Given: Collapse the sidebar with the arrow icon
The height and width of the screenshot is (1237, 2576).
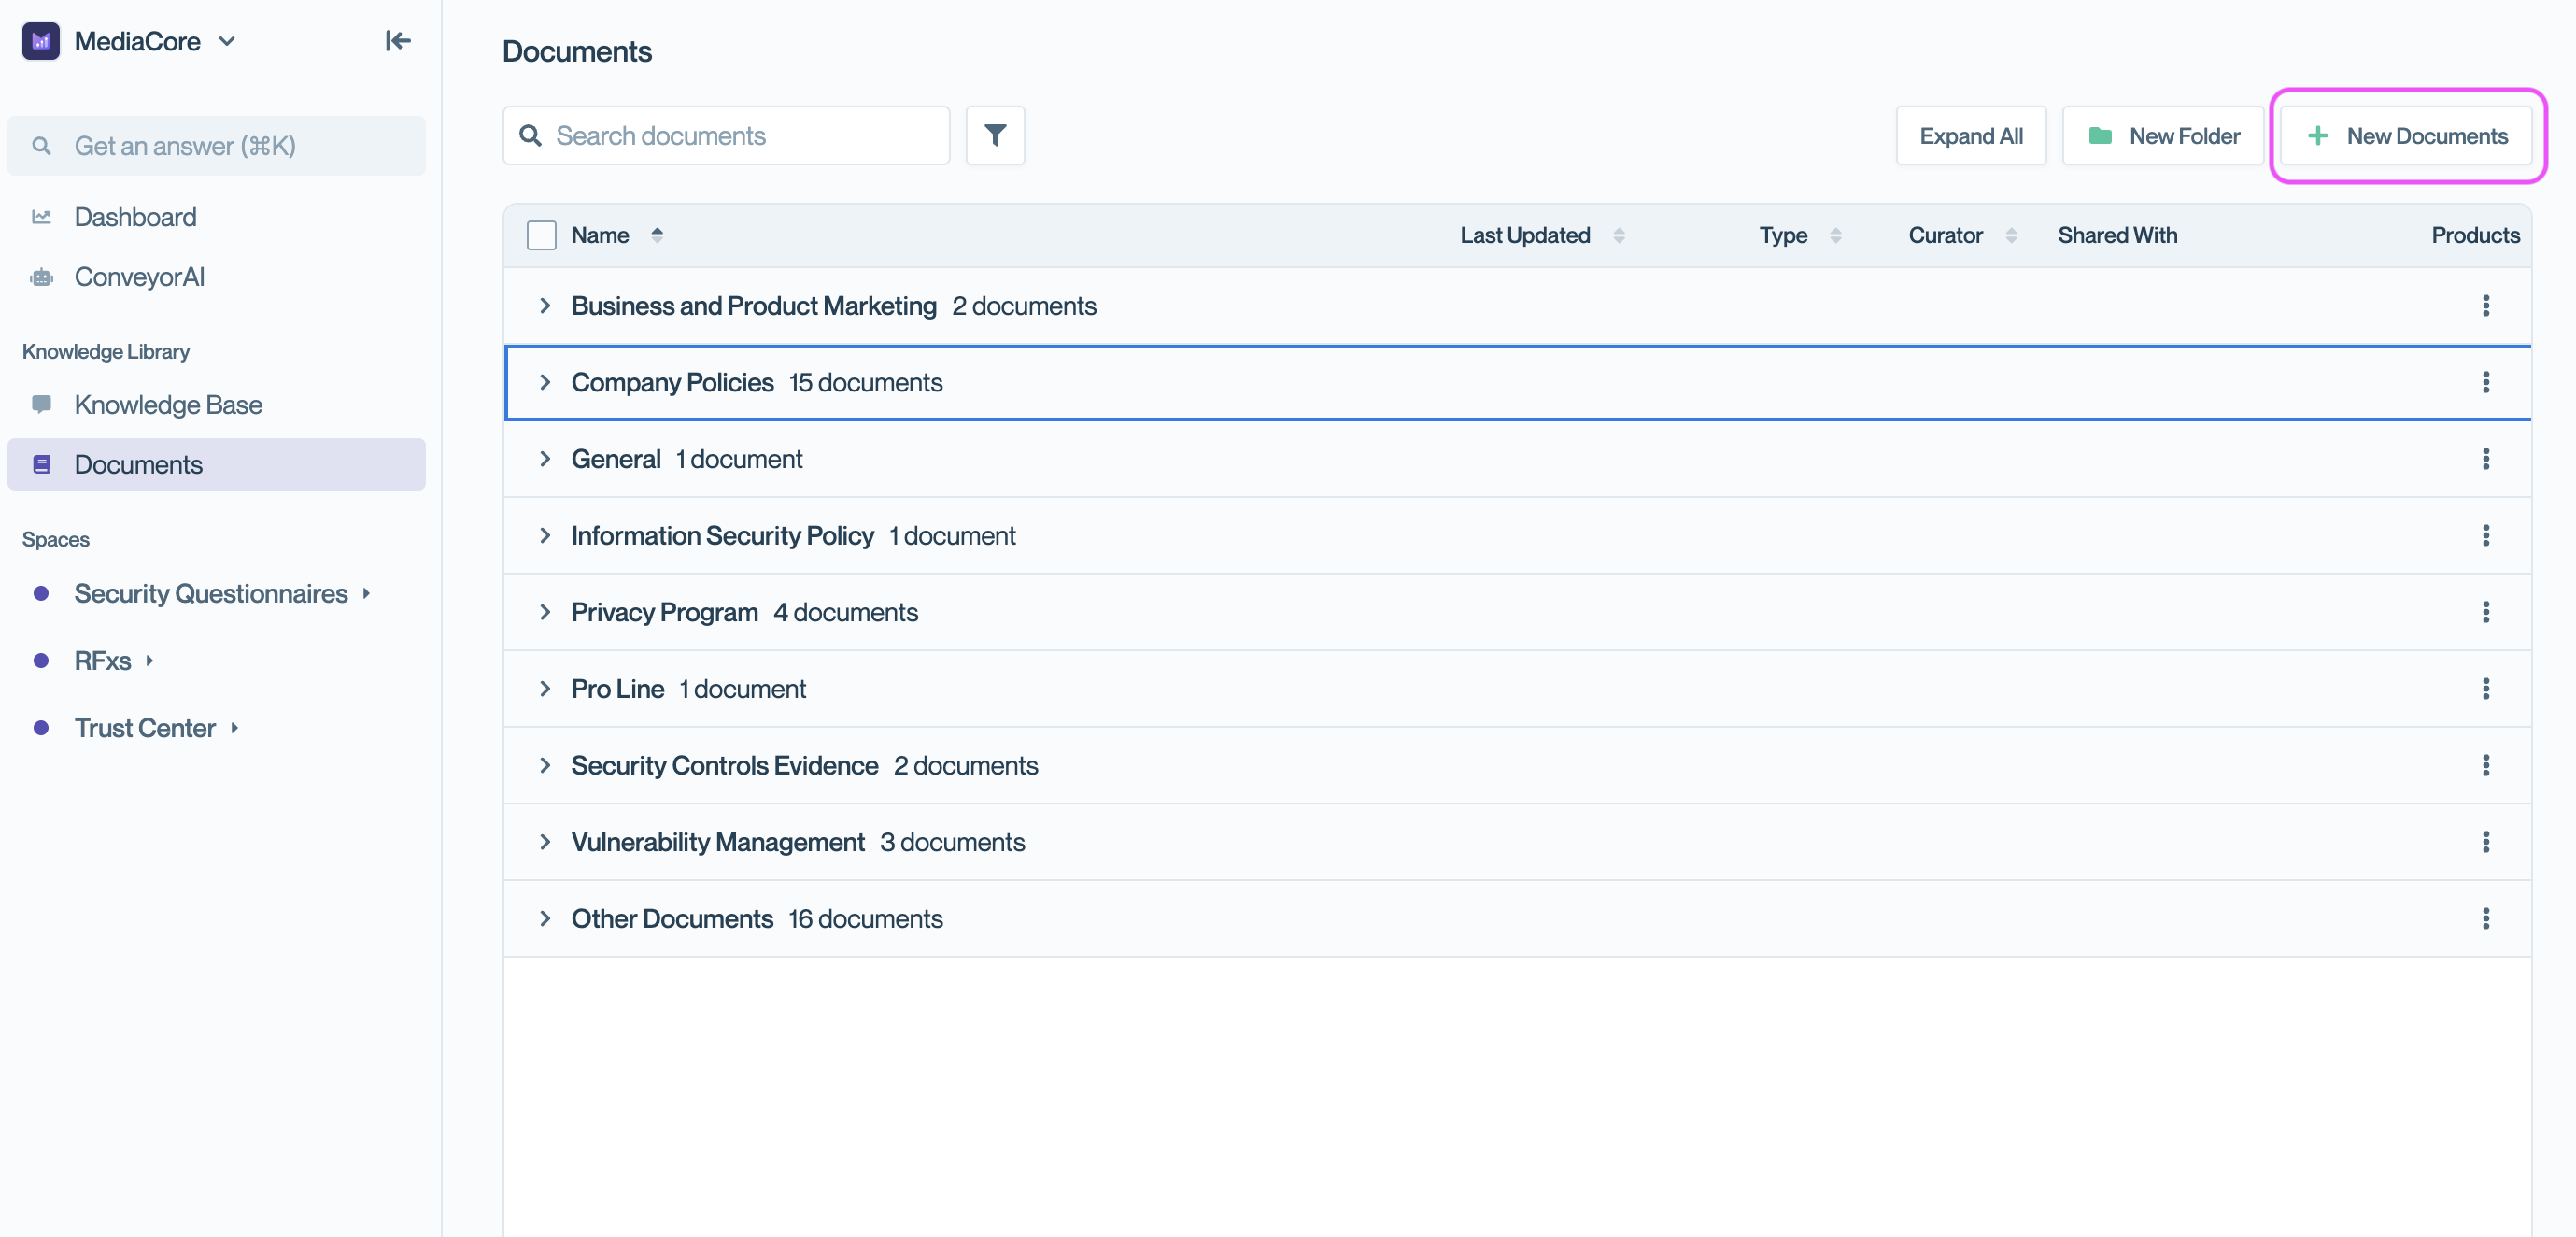Looking at the screenshot, I should pos(397,41).
